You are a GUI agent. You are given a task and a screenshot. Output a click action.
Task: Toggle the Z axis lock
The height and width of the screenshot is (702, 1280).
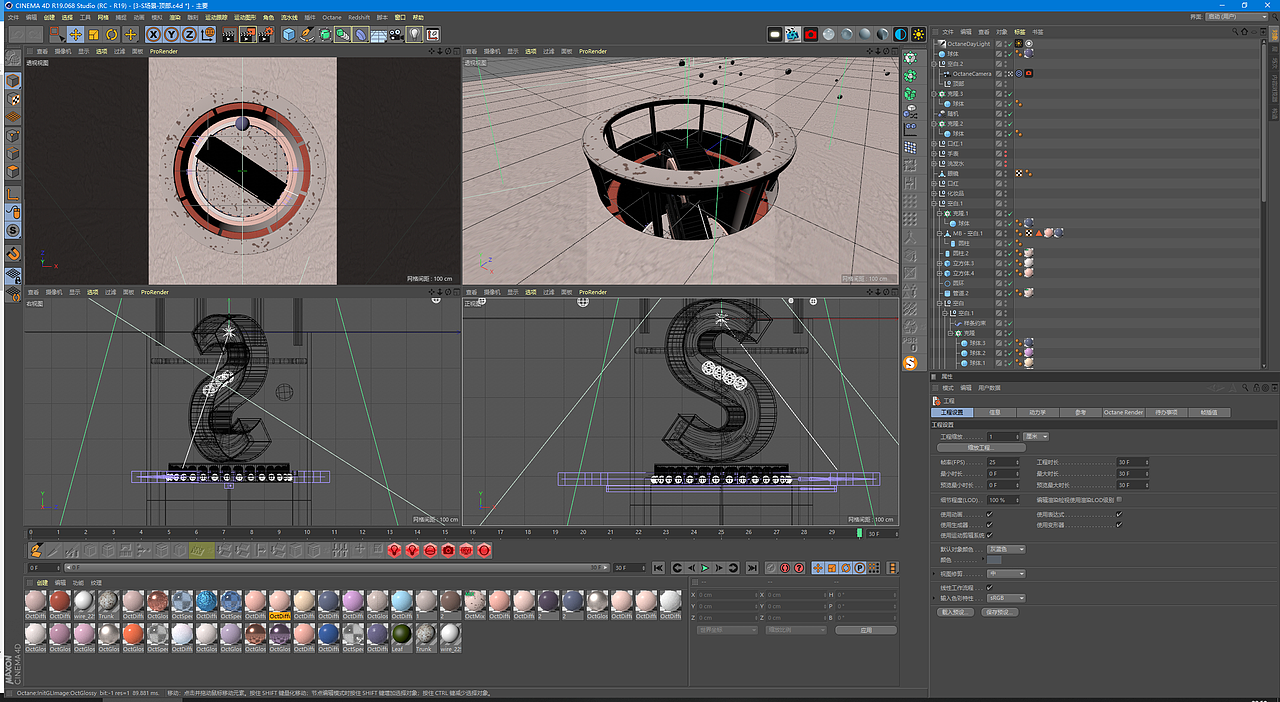189,34
